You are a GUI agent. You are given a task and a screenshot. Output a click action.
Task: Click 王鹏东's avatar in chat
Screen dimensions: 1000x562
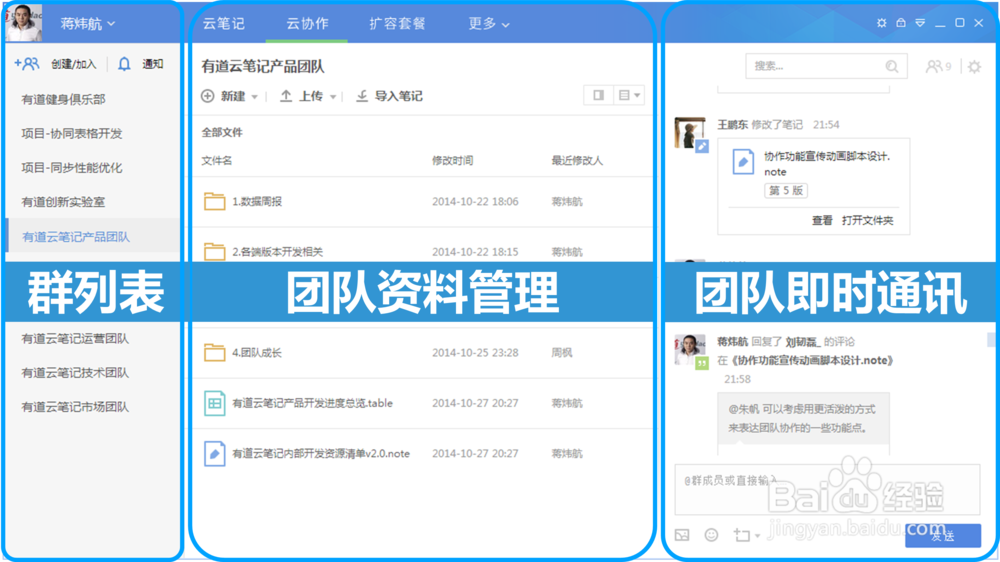click(x=690, y=133)
